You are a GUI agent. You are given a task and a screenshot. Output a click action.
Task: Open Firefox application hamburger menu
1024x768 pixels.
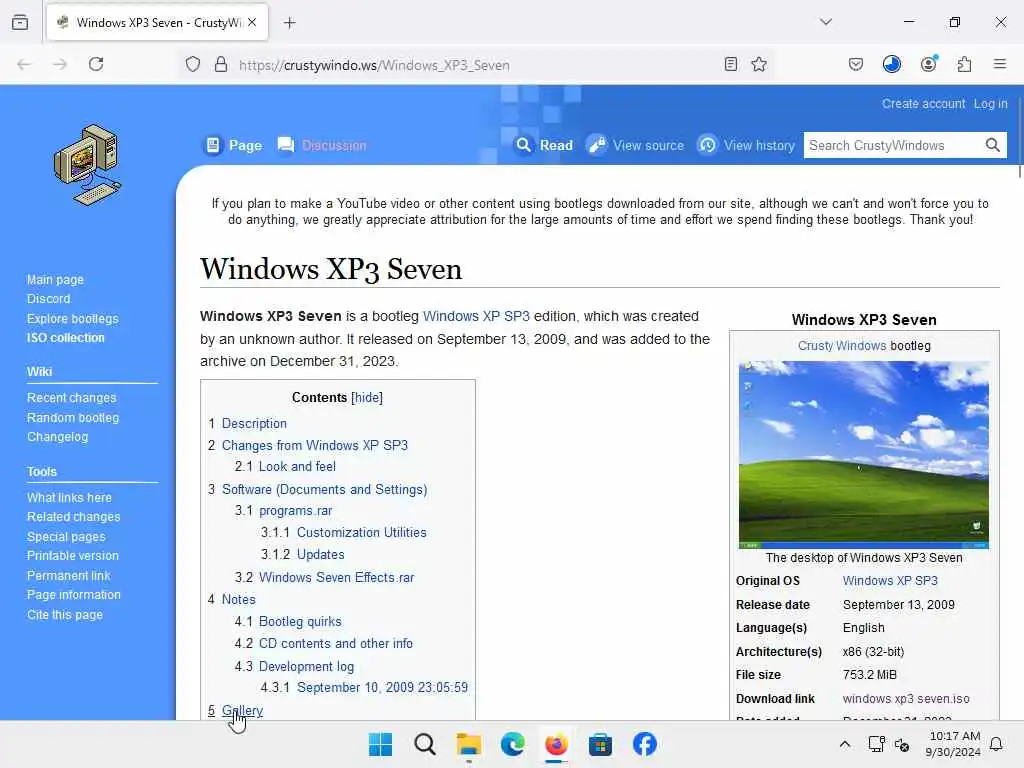[1000, 64]
